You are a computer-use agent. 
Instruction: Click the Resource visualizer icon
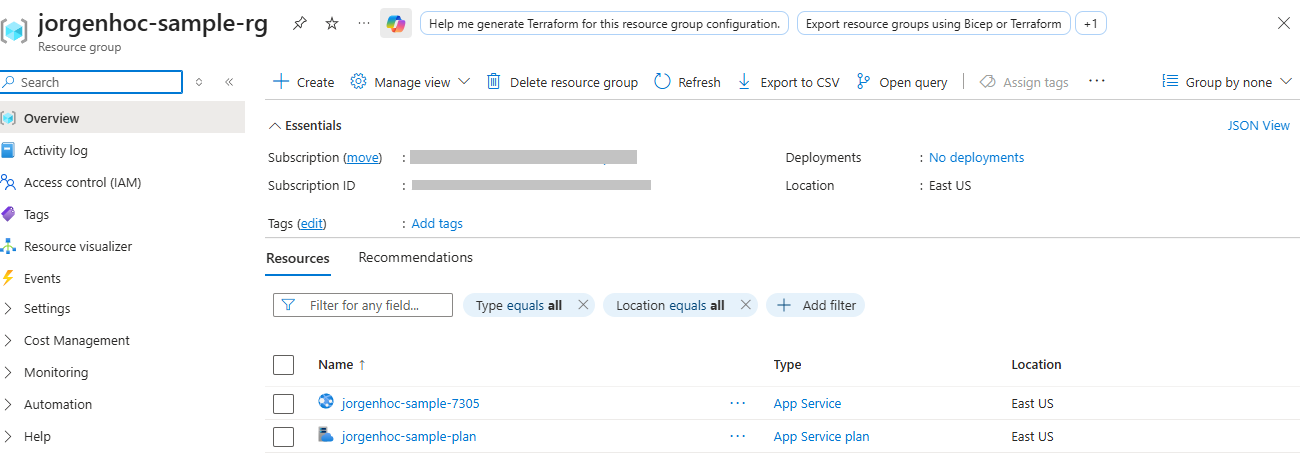pyautogui.click(x=9, y=246)
